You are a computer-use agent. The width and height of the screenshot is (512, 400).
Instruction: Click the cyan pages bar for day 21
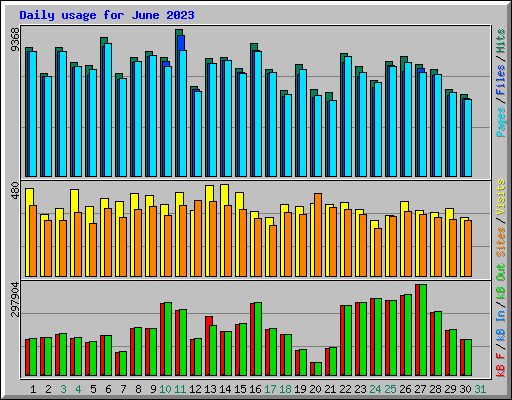[x=333, y=139]
